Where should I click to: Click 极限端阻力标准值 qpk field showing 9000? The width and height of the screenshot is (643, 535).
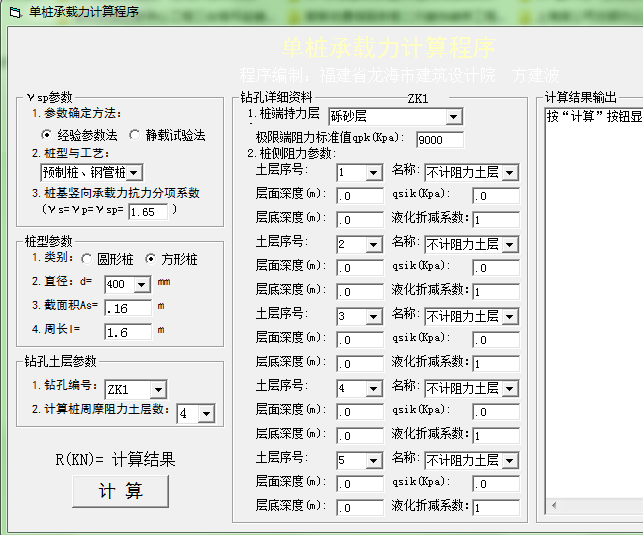click(x=439, y=139)
